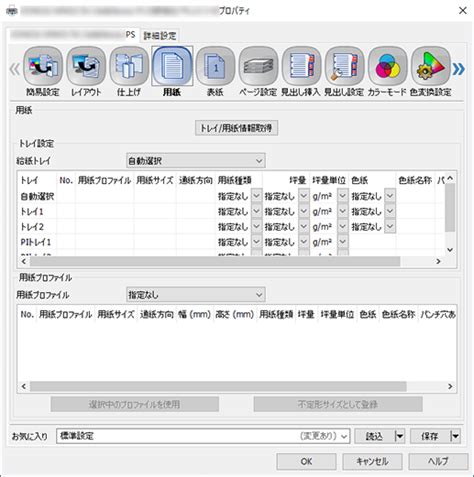Click 選択中のプロファイルを使用 button

pos(135,404)
